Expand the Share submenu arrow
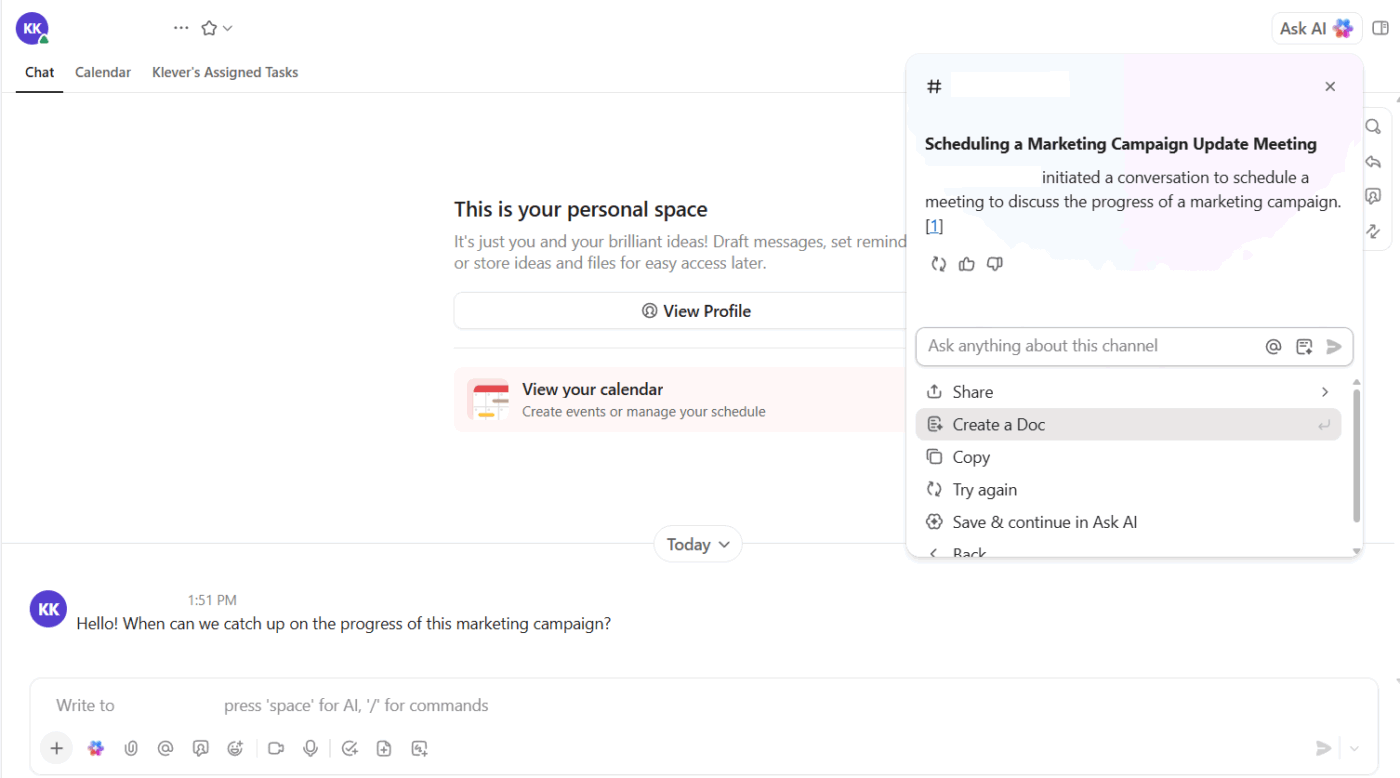The width and height of the screenshot is (1400, 778). (1325, 392)
